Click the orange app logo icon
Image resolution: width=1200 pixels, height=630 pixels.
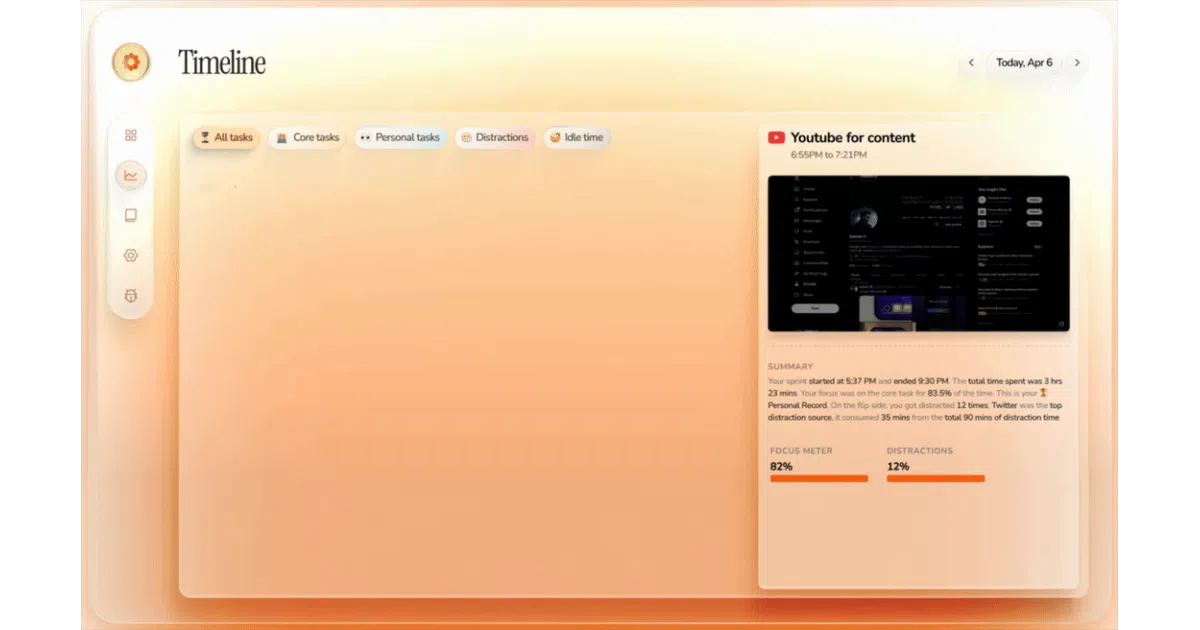tap(131, 62)
